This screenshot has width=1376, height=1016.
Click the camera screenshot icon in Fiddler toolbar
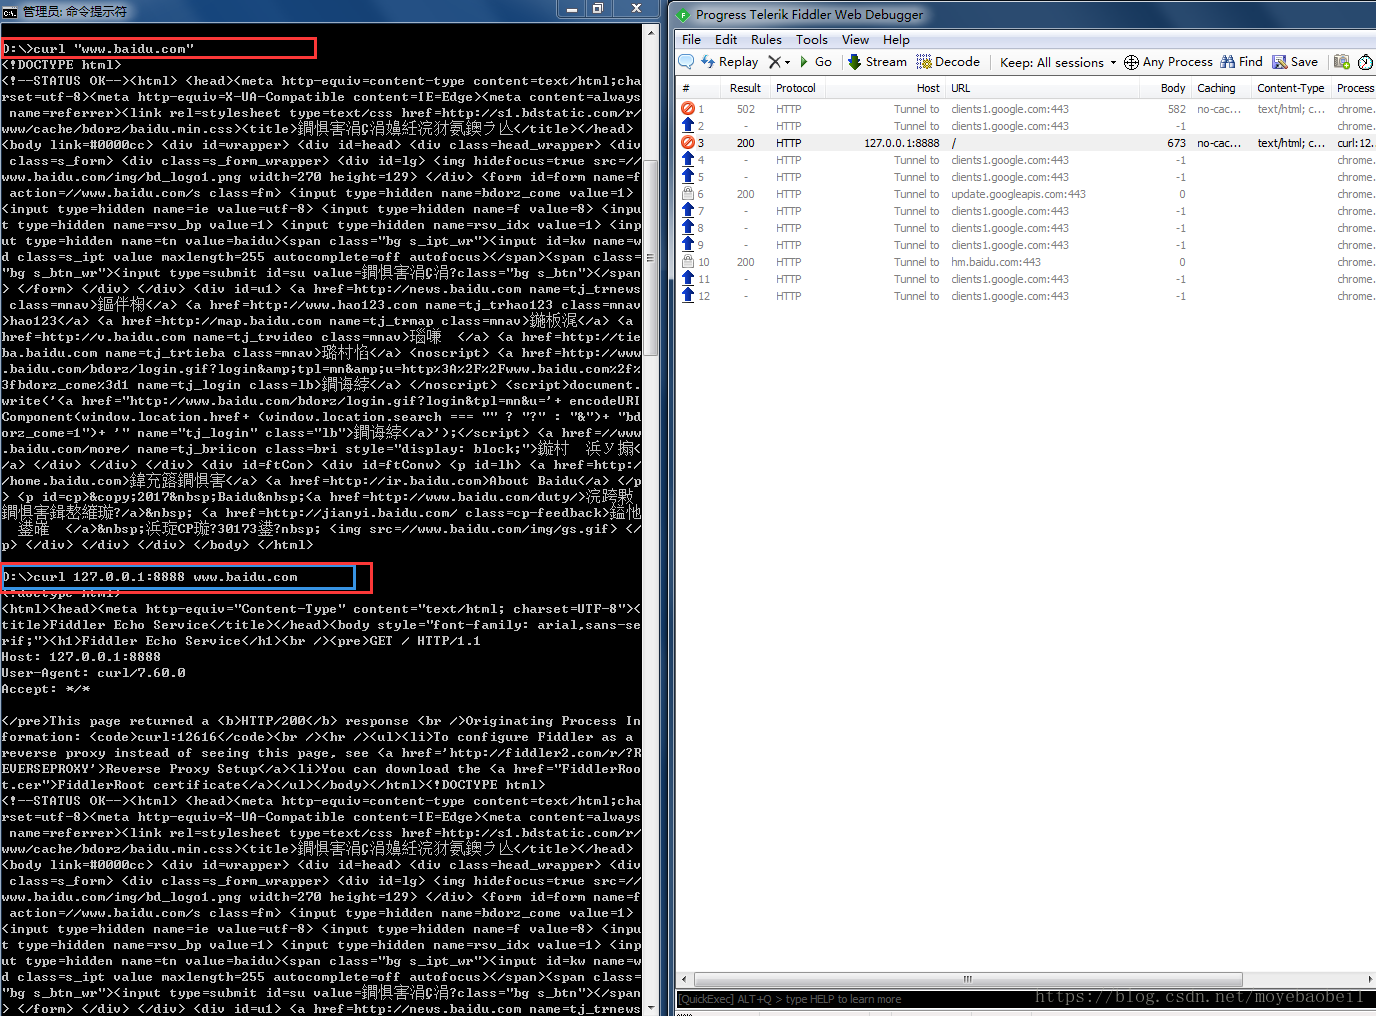coord(1342,62)
